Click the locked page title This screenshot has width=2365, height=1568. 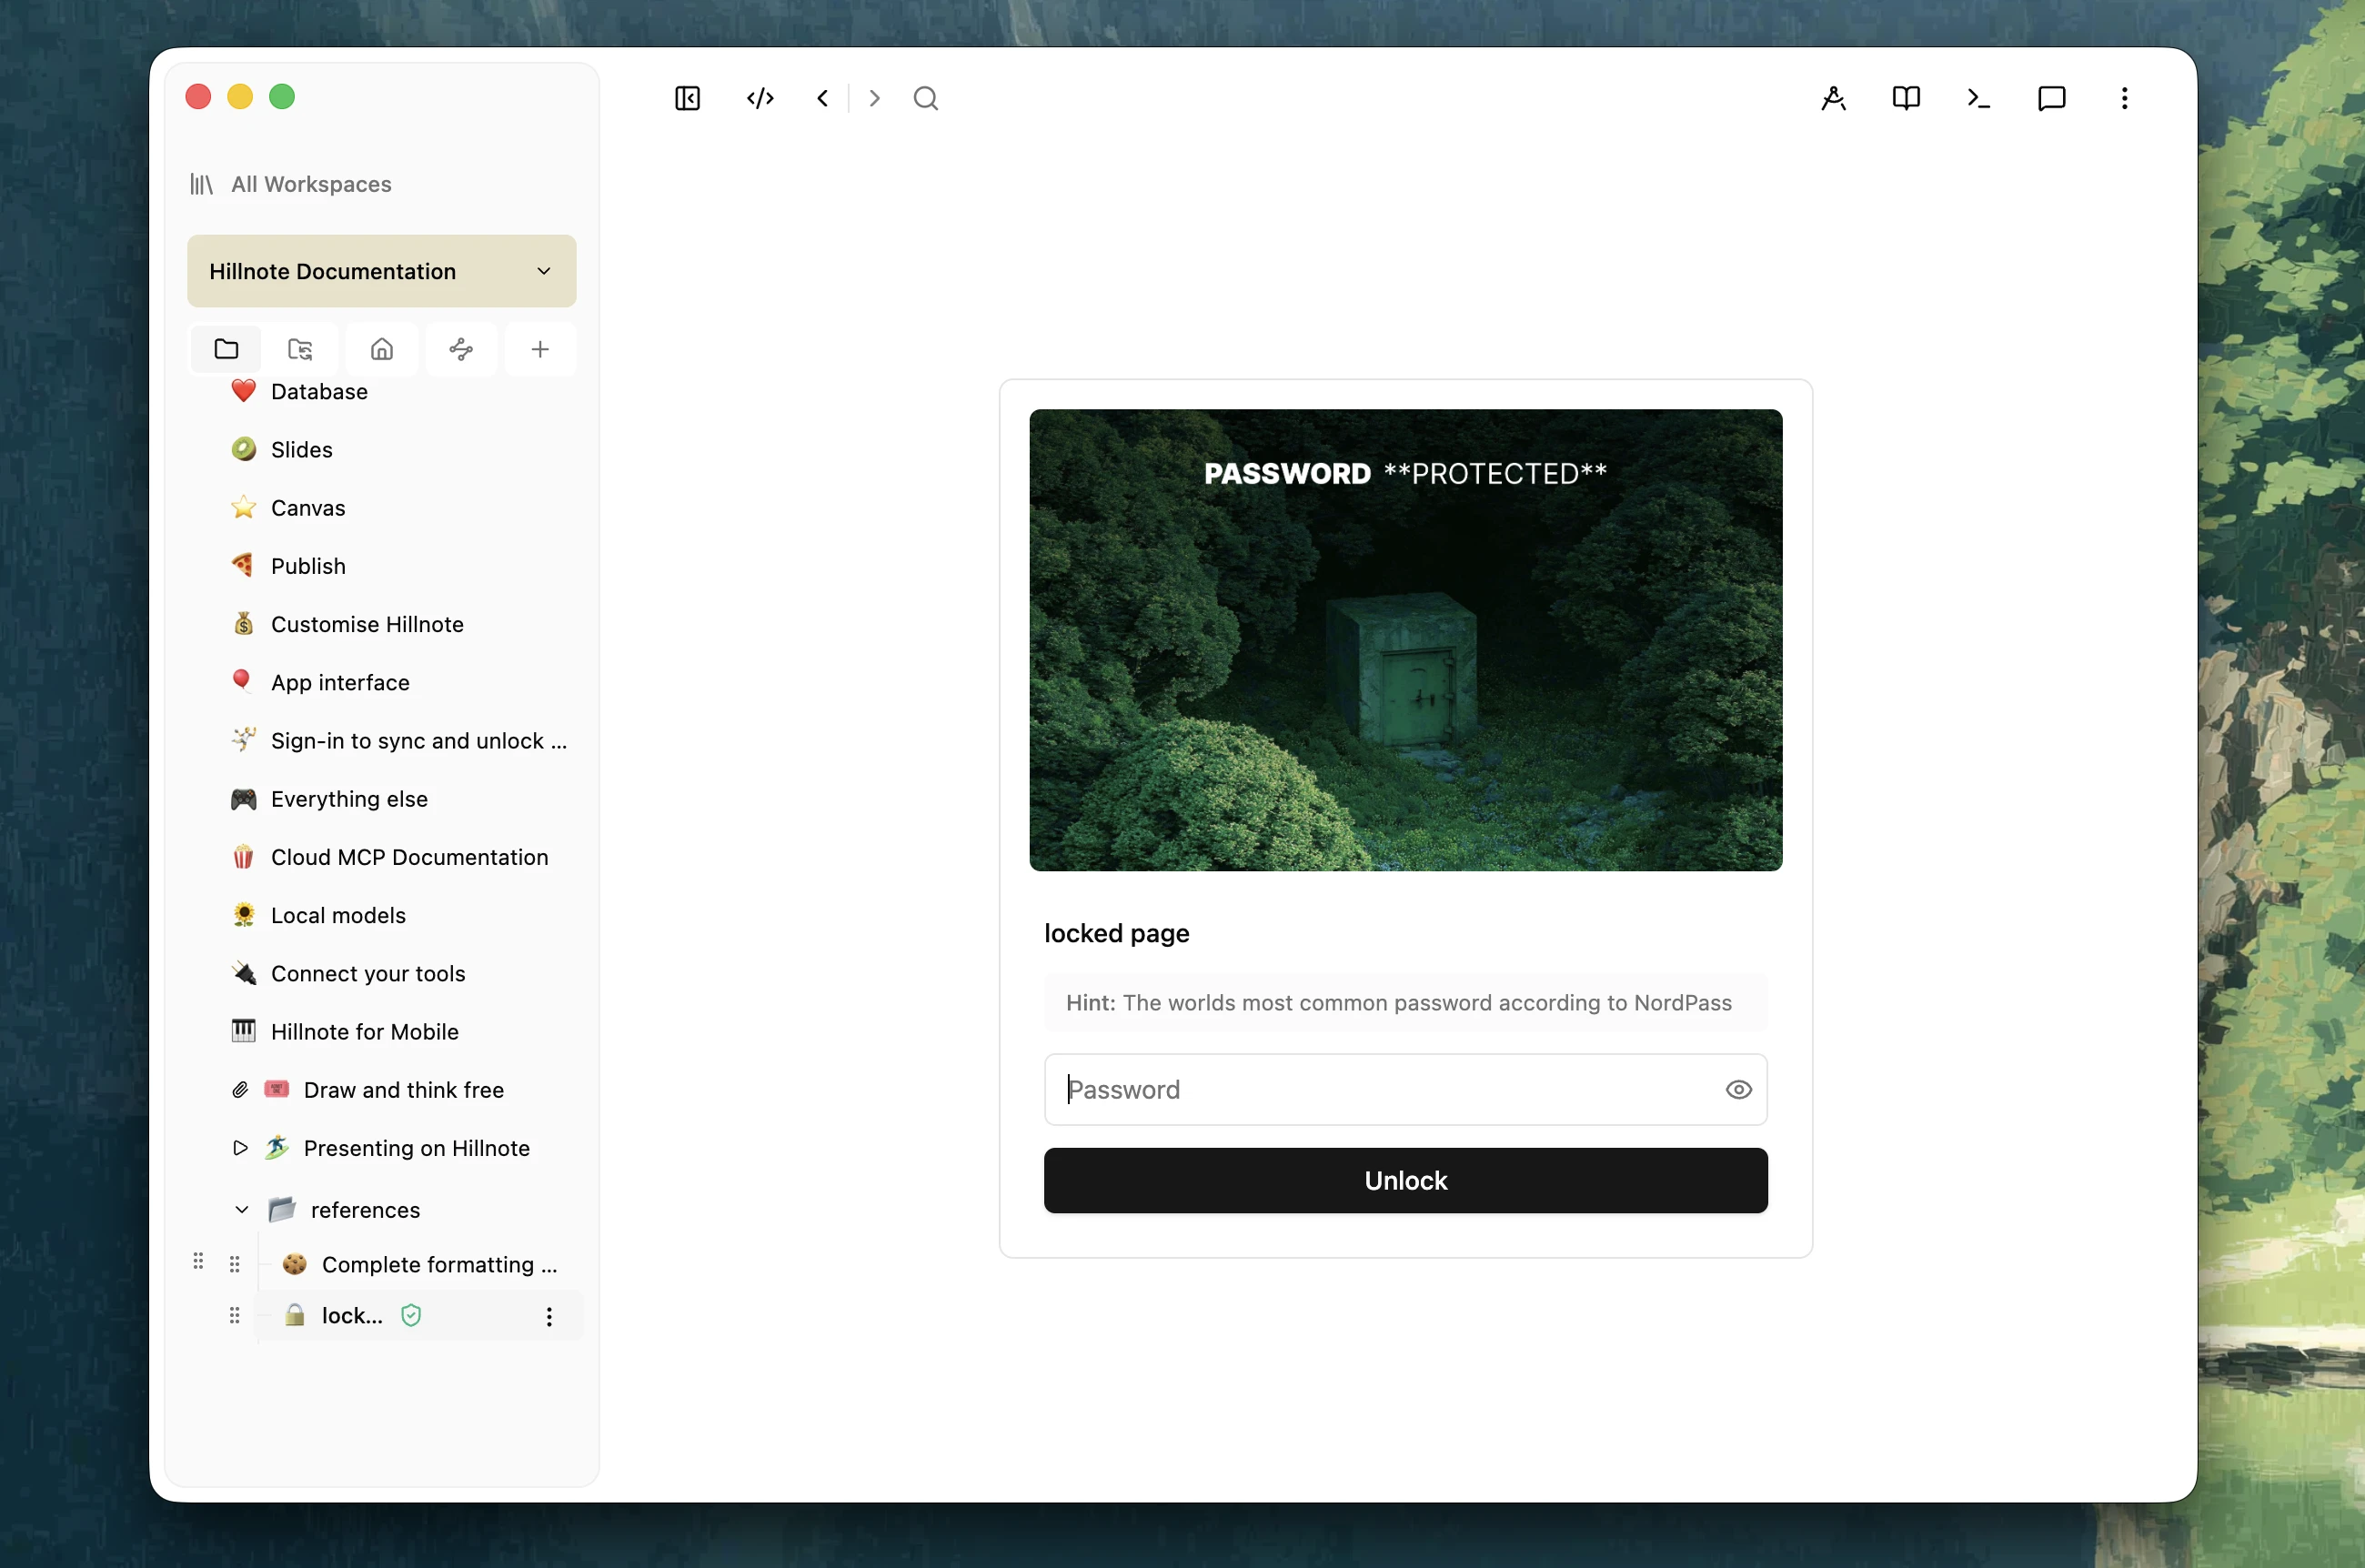pos(1116,933)
